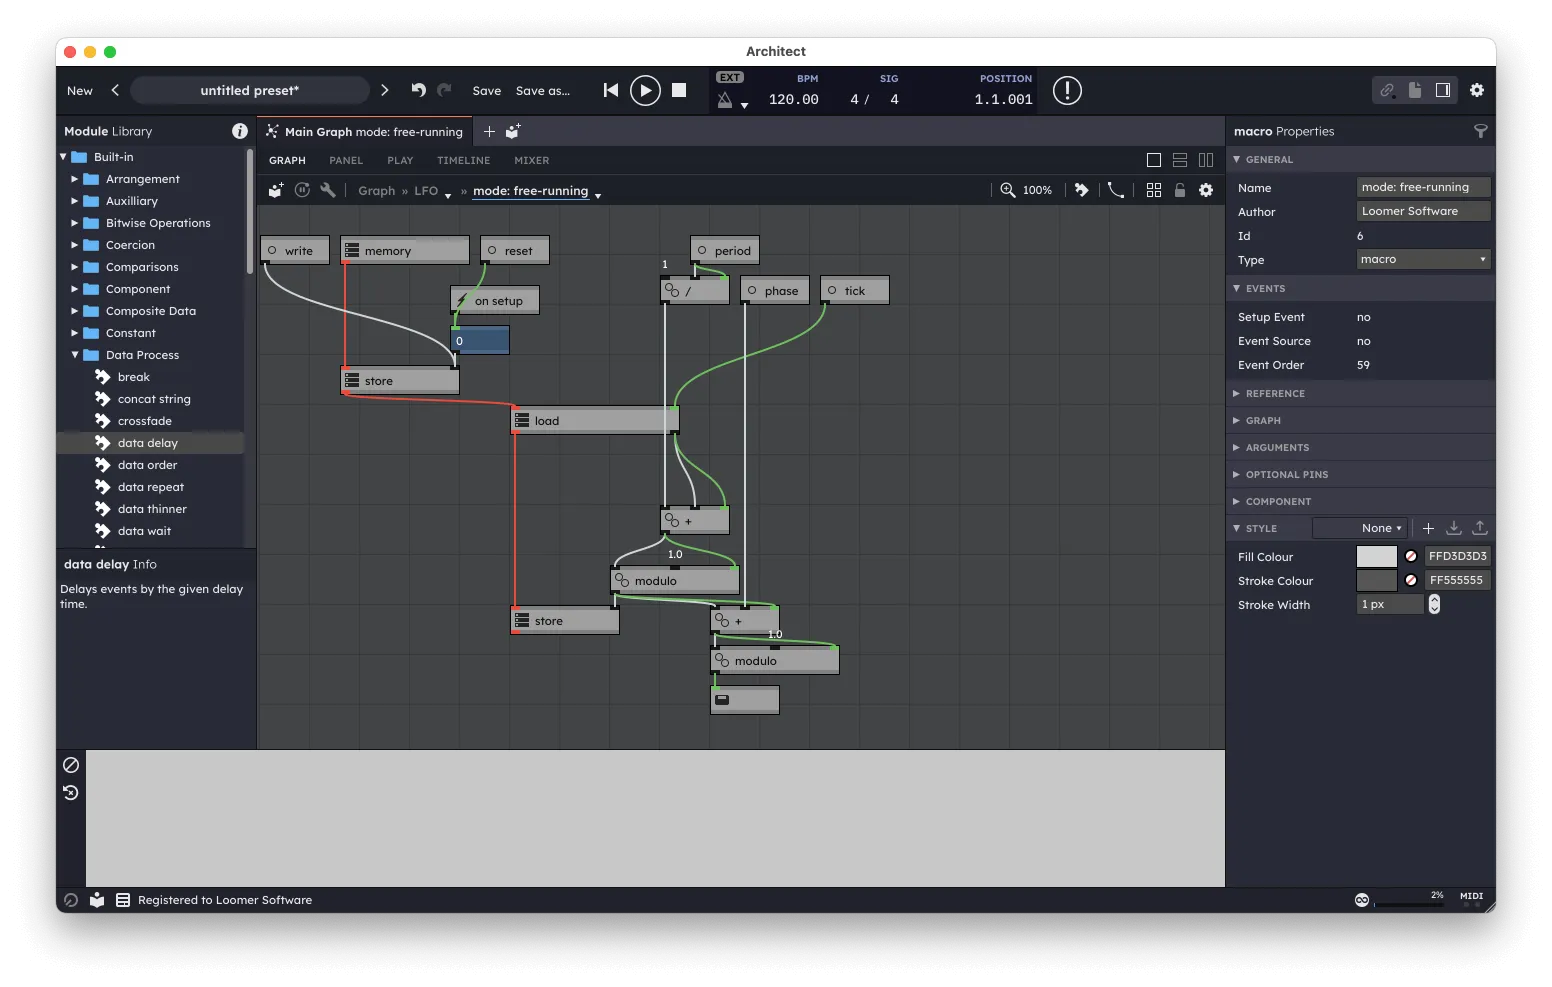Expand the OPTIONAL PINS section

coord(1237,475)
